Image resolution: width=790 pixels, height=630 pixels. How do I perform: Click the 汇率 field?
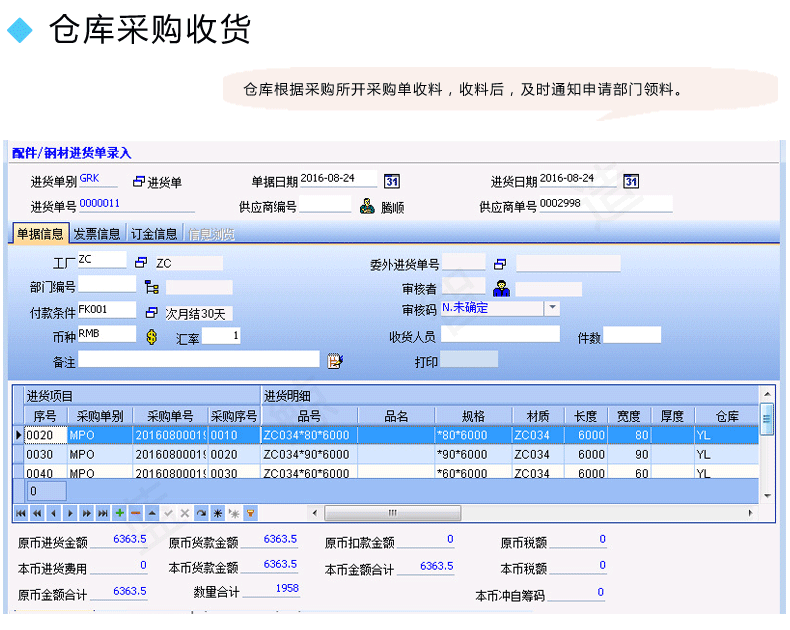(221, 336)
